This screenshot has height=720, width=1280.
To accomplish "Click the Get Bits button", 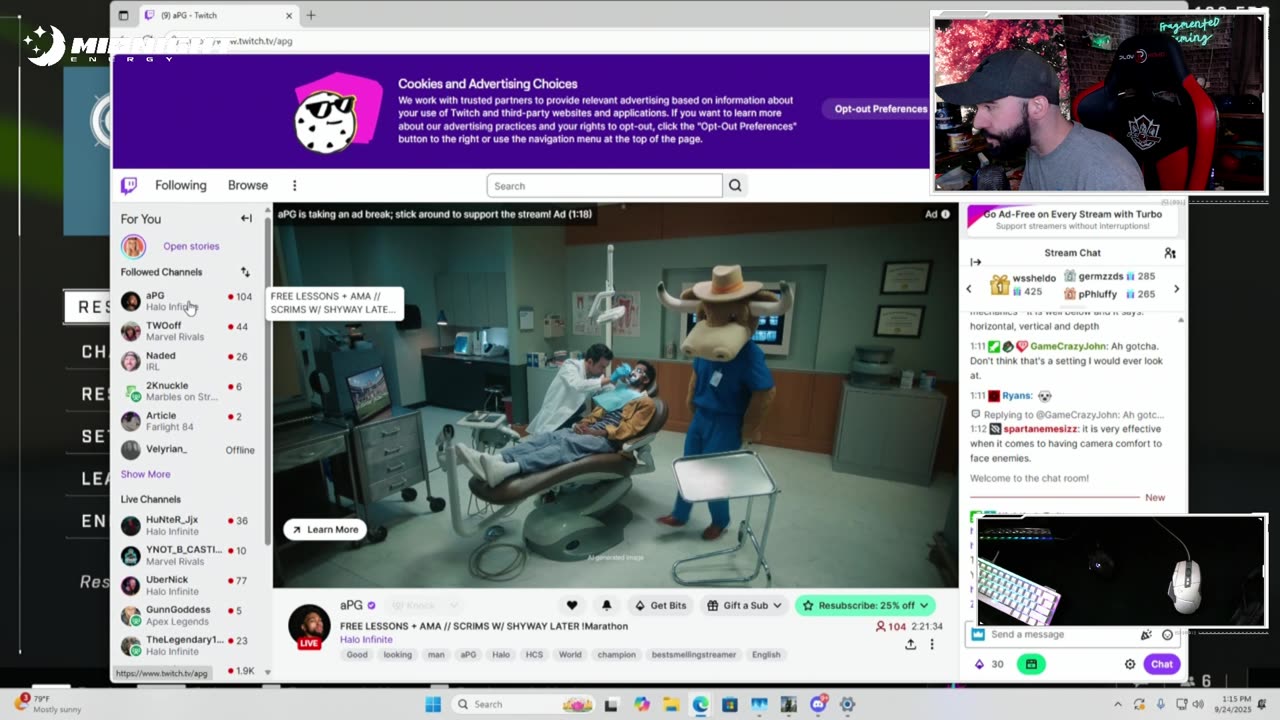I will (660, 605).
